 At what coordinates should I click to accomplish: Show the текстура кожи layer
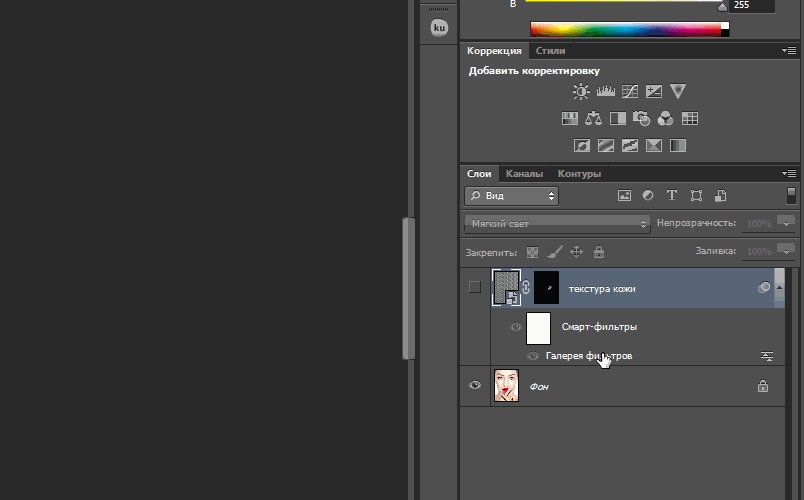click(x=475, y=288)
